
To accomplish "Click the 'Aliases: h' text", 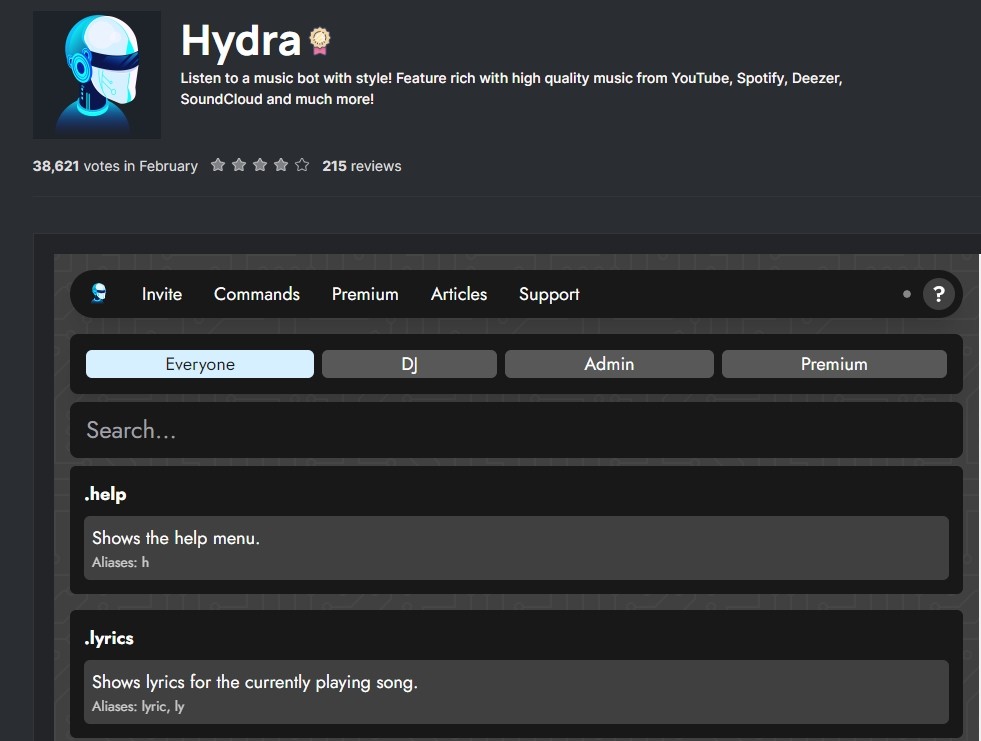I will (121, 563).
